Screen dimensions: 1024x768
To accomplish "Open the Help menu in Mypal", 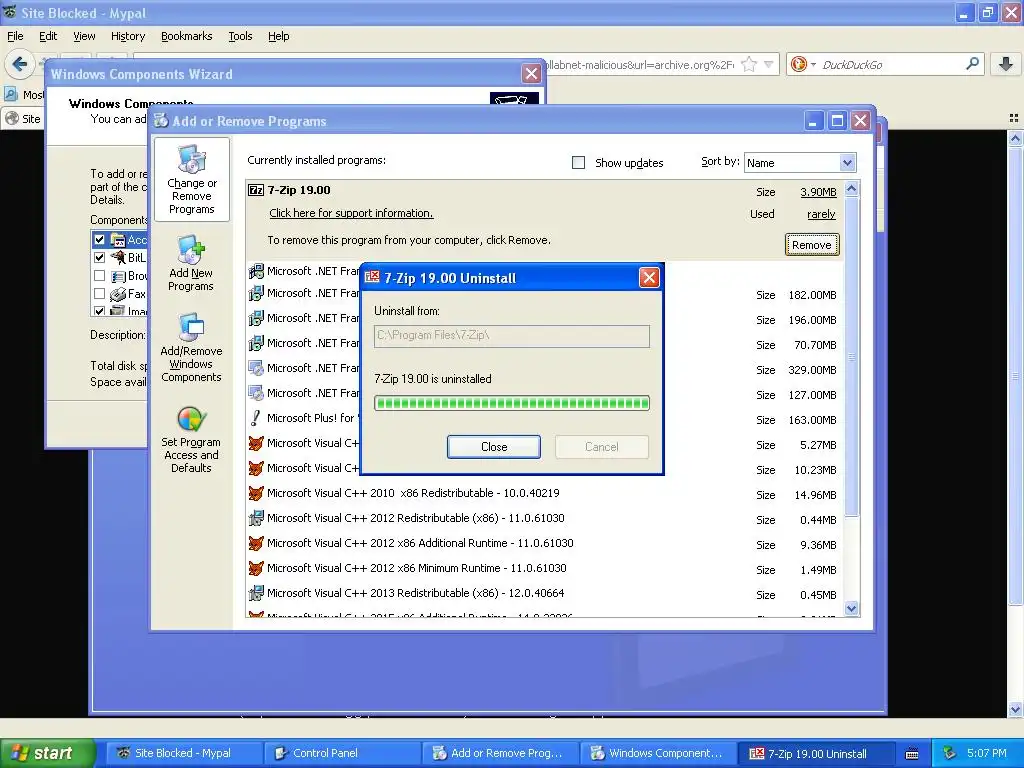I will click(x=278, y=36).
